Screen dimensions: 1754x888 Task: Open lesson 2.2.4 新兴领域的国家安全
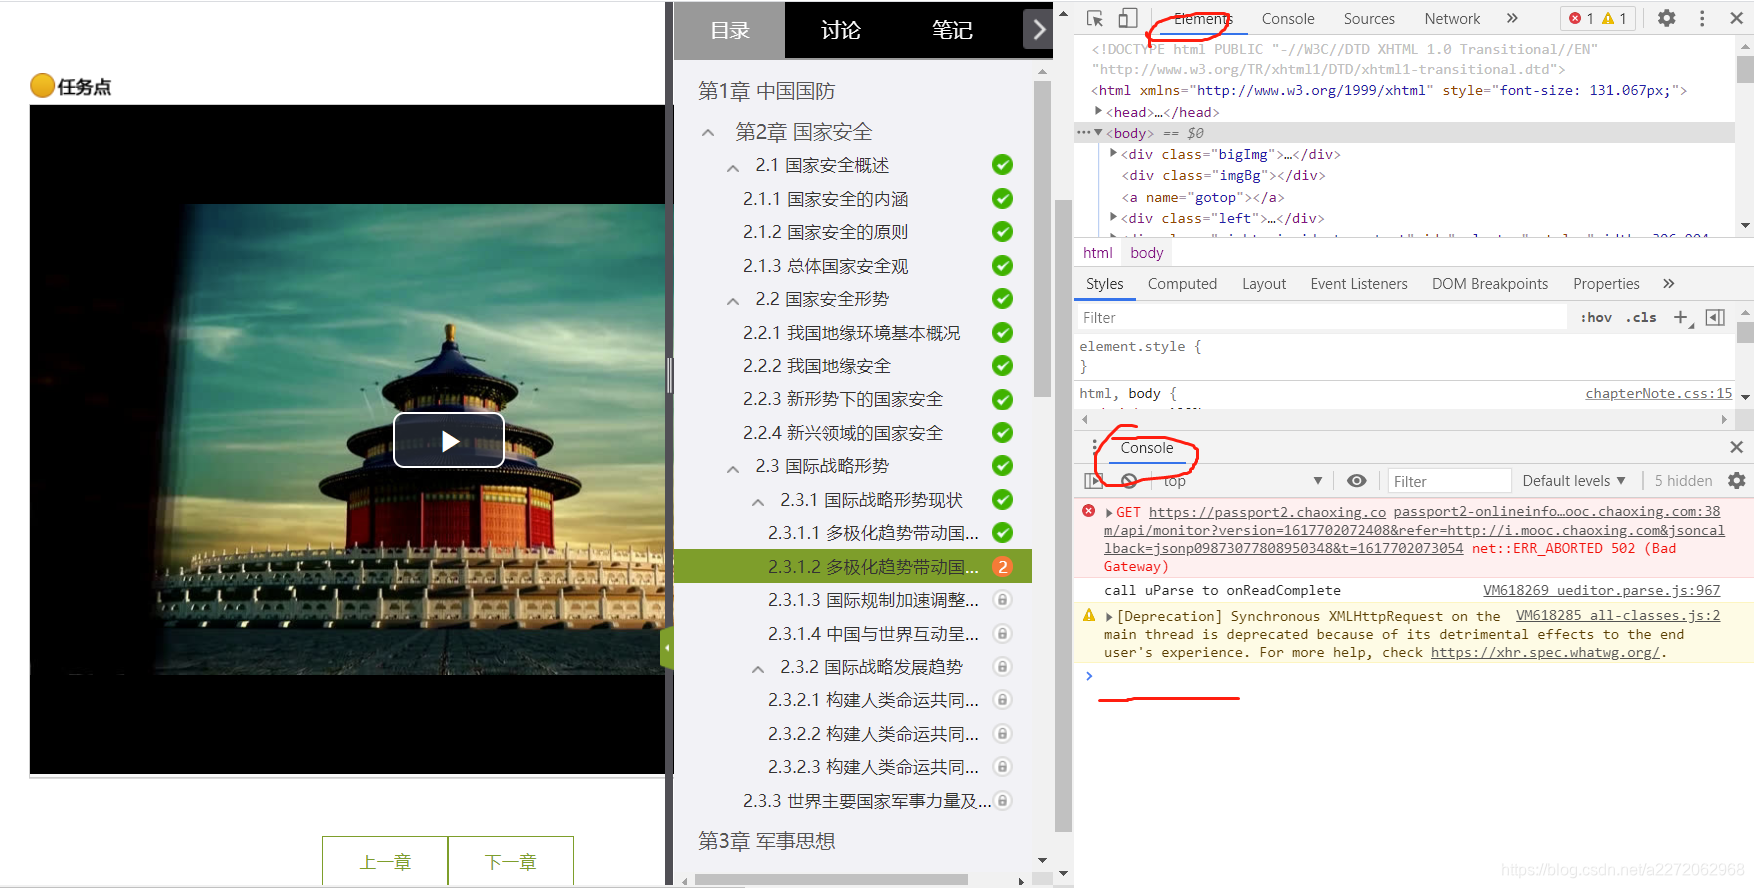[x=842, y=433]
